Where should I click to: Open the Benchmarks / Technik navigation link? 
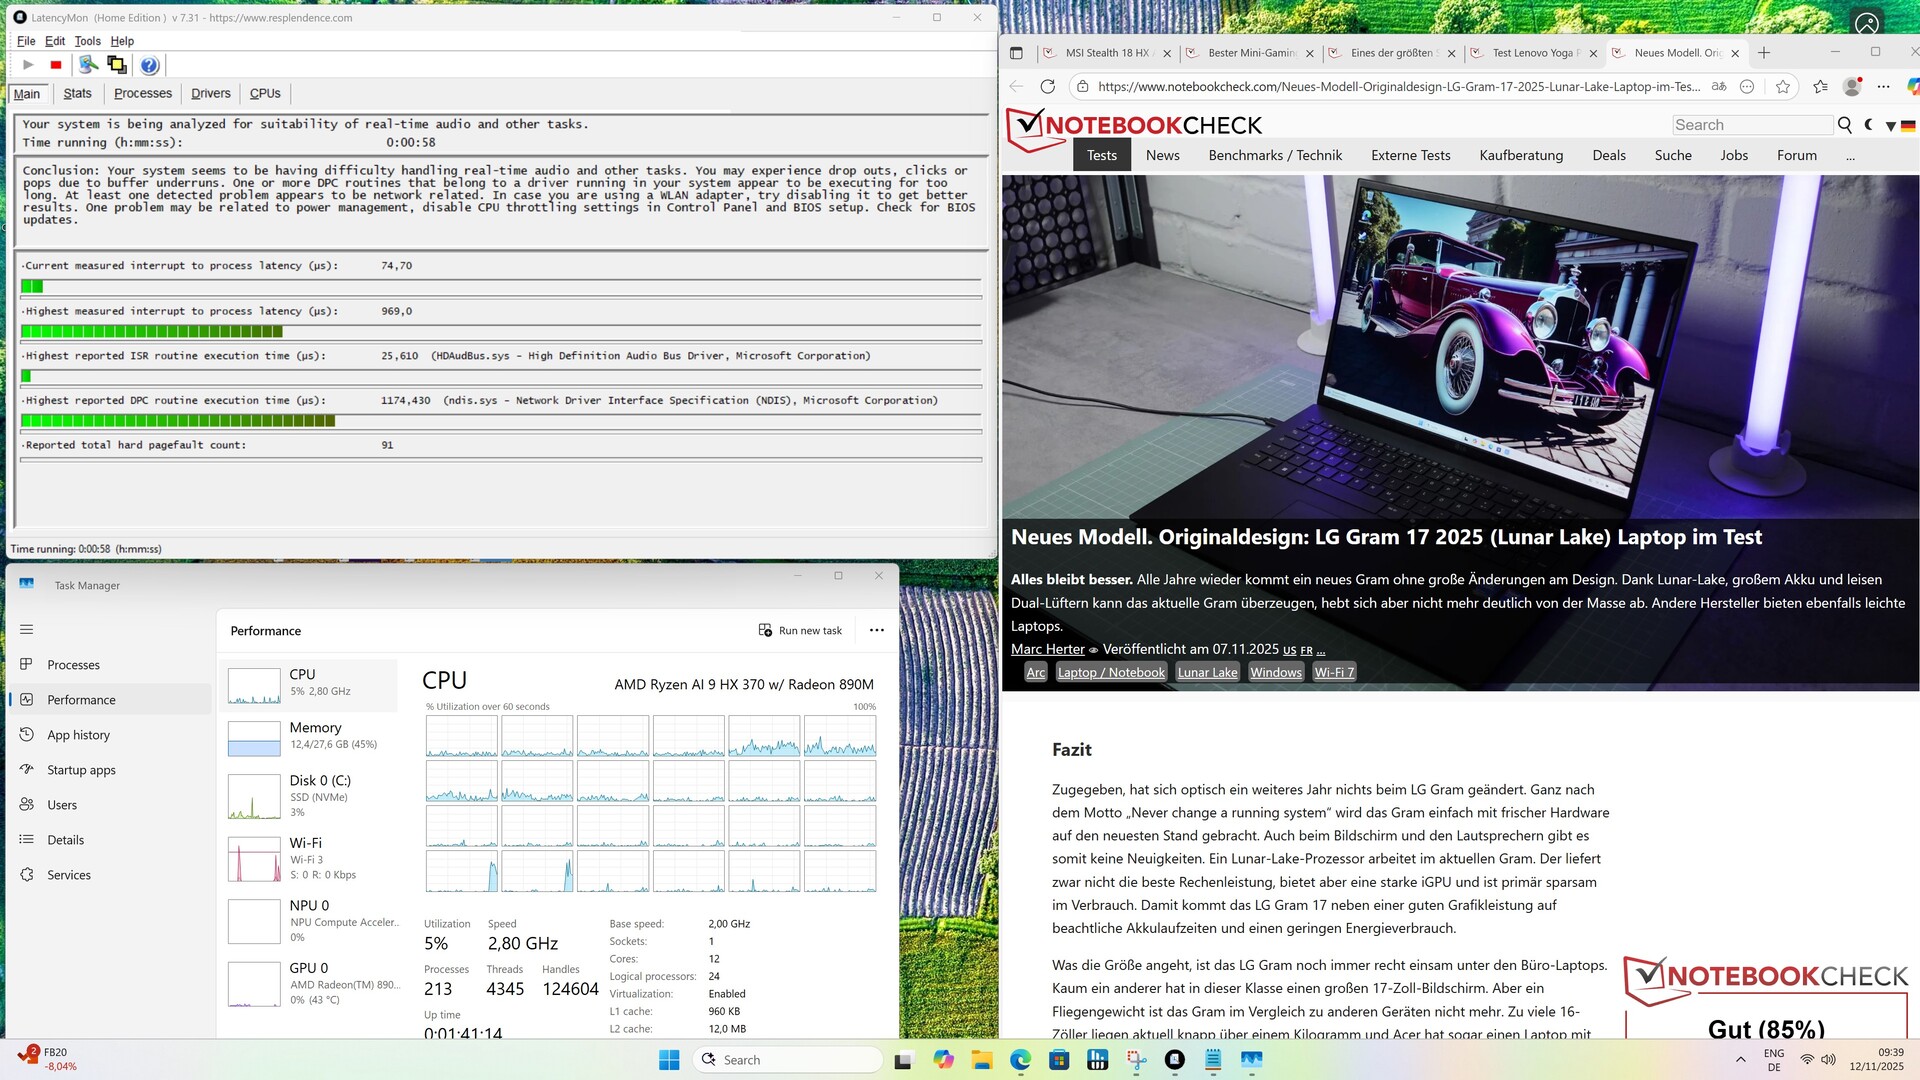[1274, 156]
